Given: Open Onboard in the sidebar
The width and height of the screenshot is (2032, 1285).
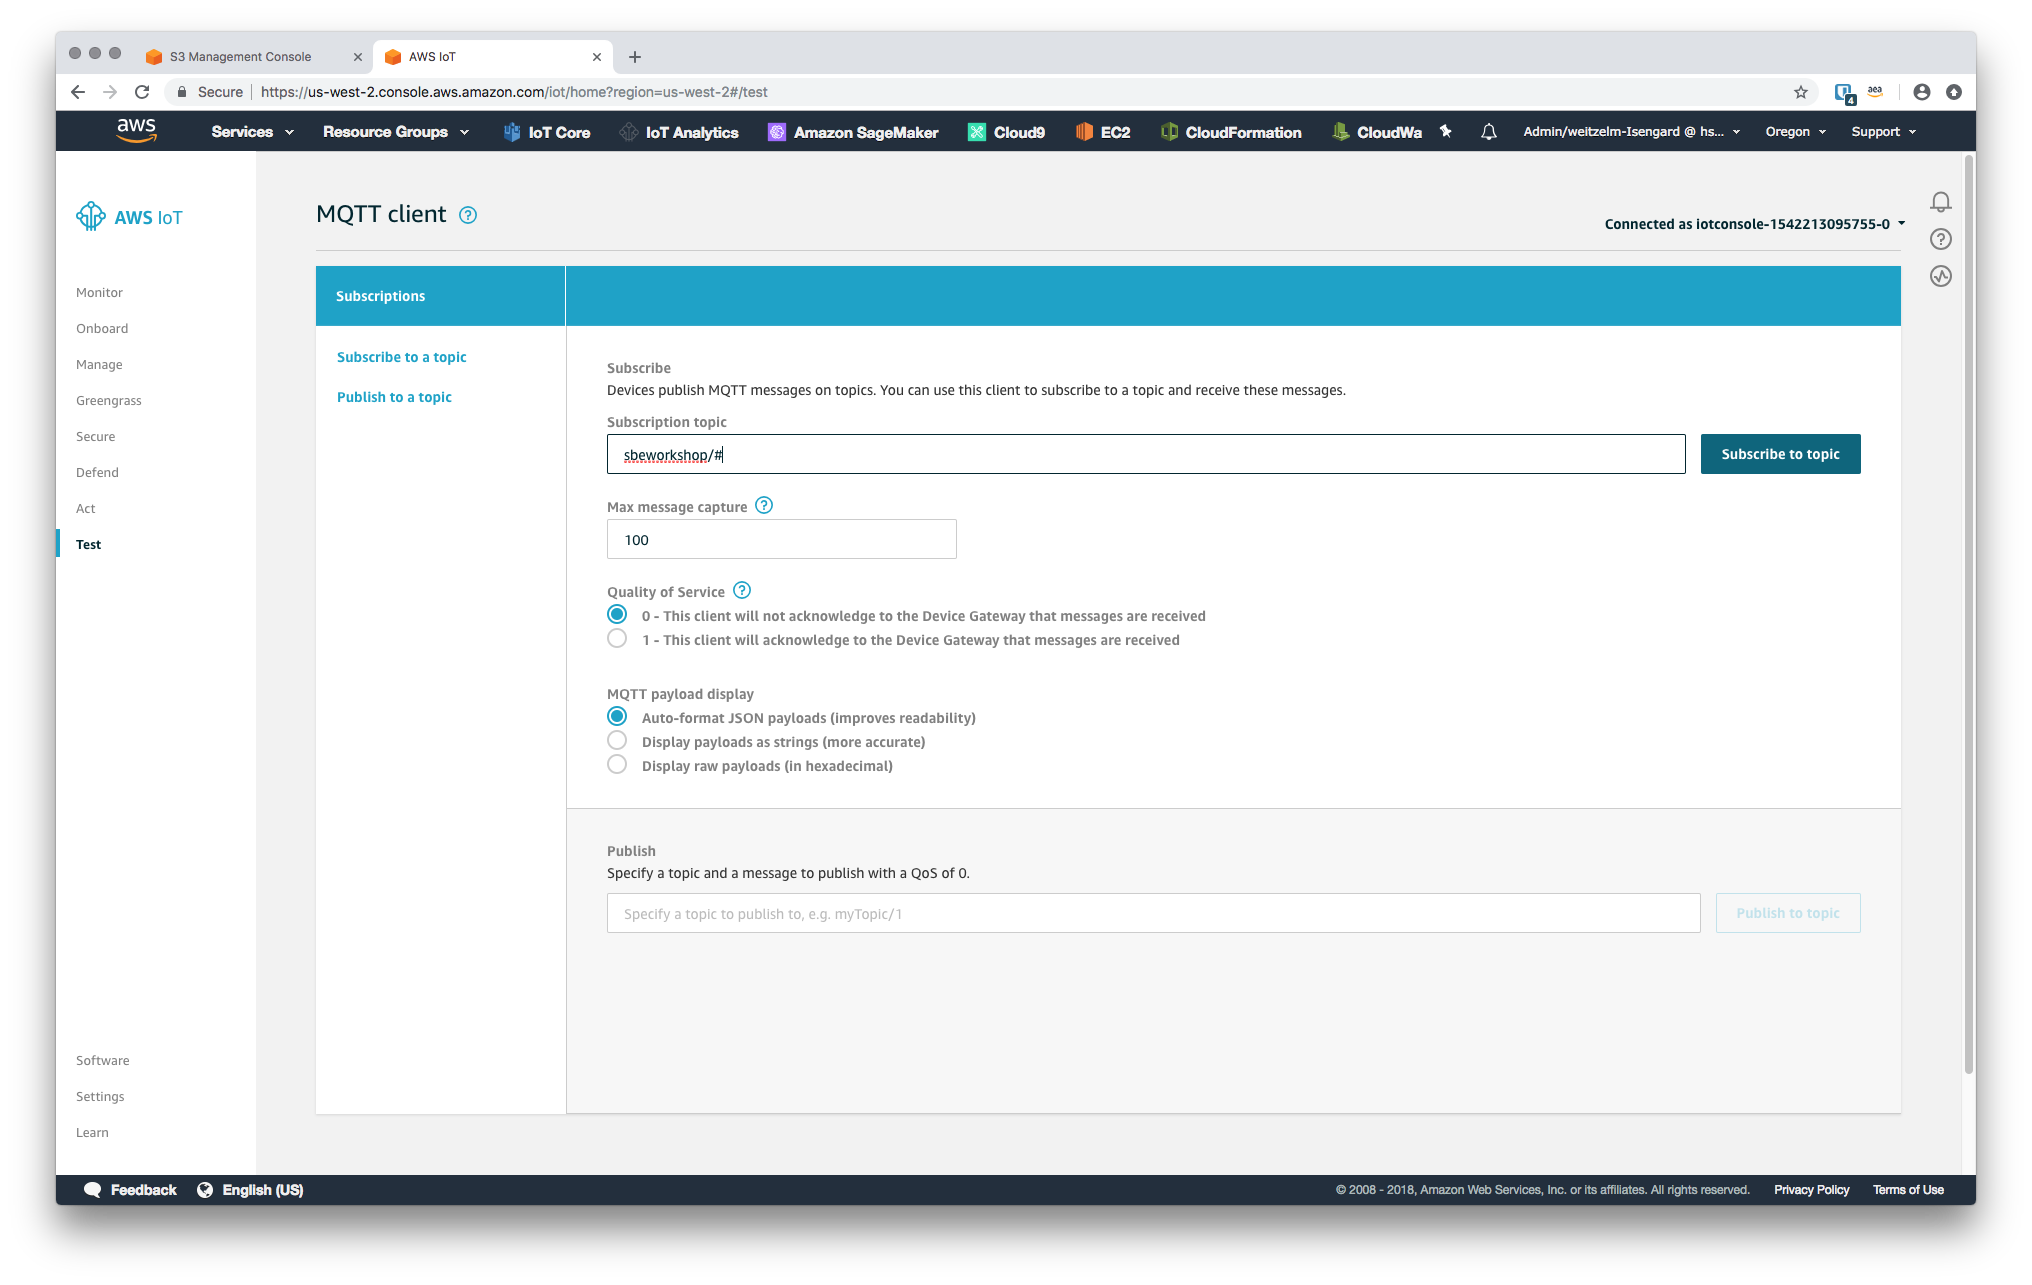Looking at the screenshot, I should [102, 328].
